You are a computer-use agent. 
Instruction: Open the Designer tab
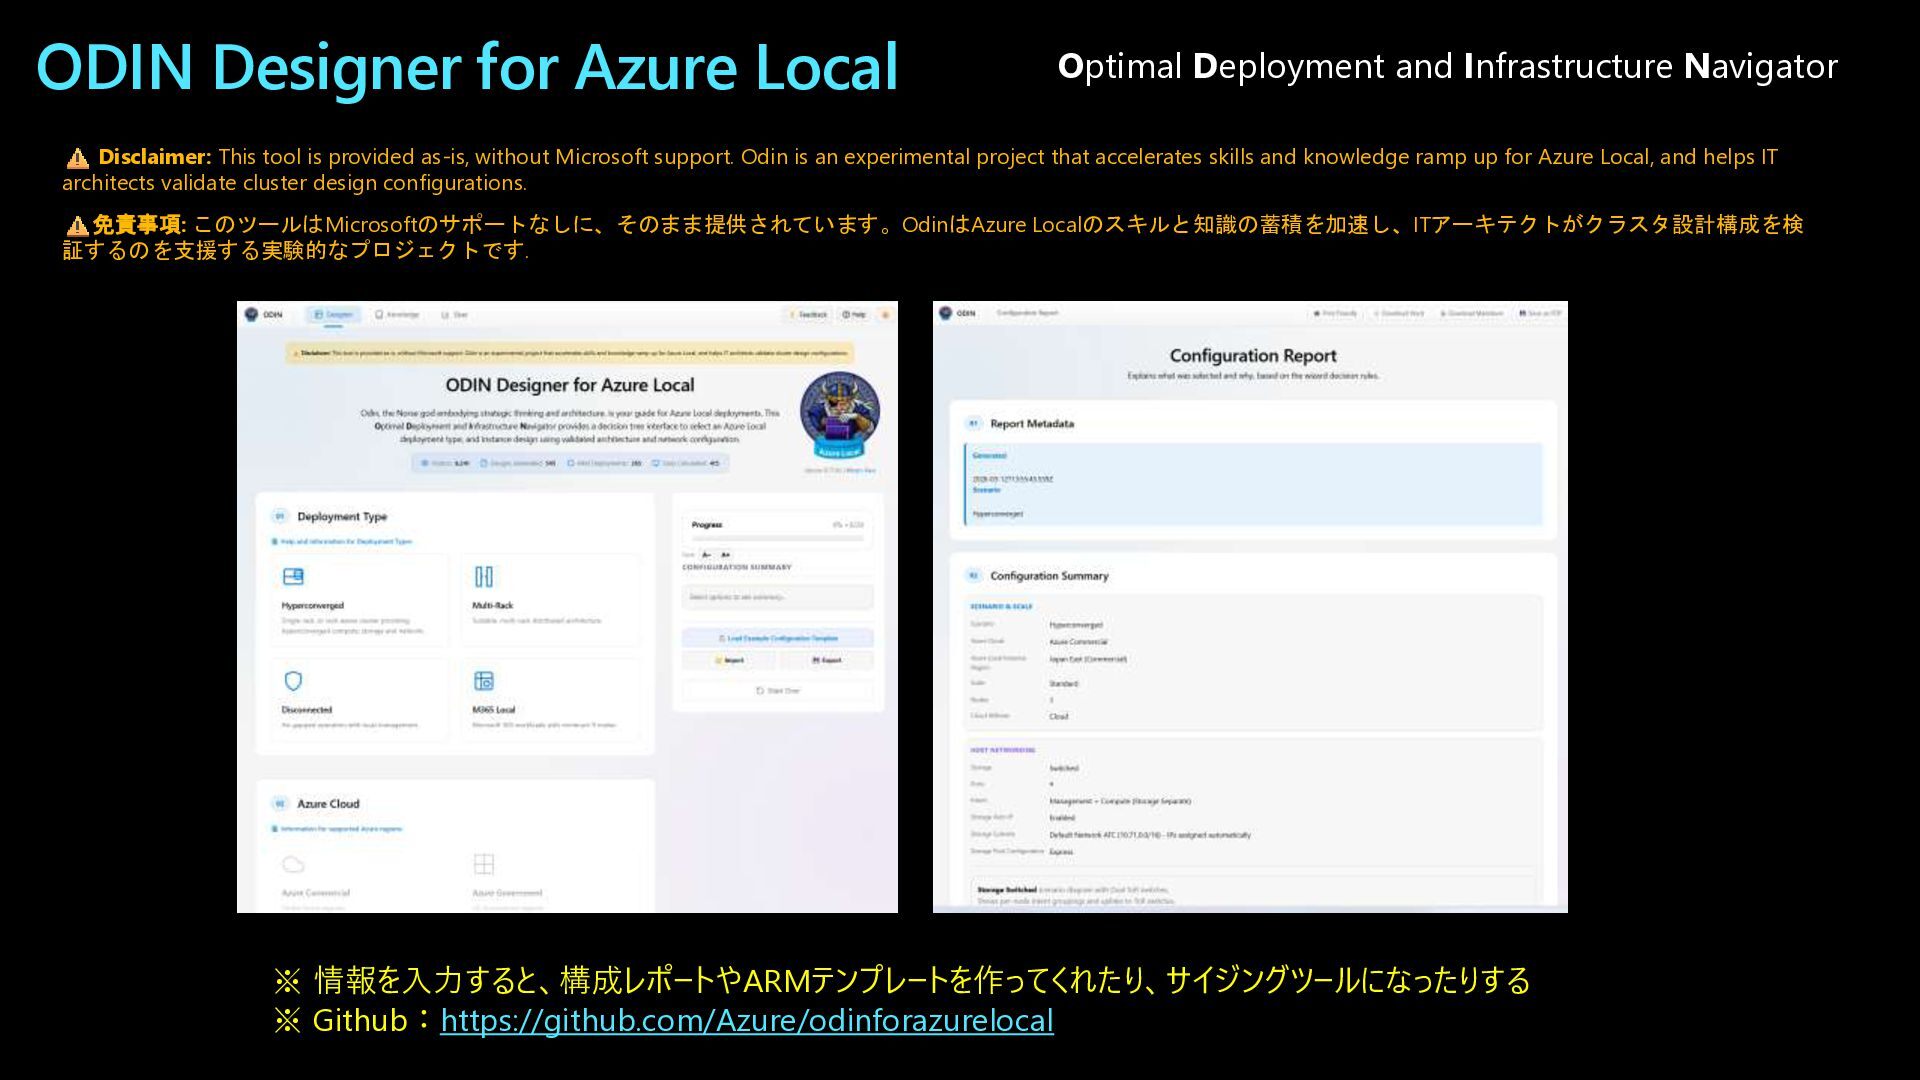pos(334,315)
